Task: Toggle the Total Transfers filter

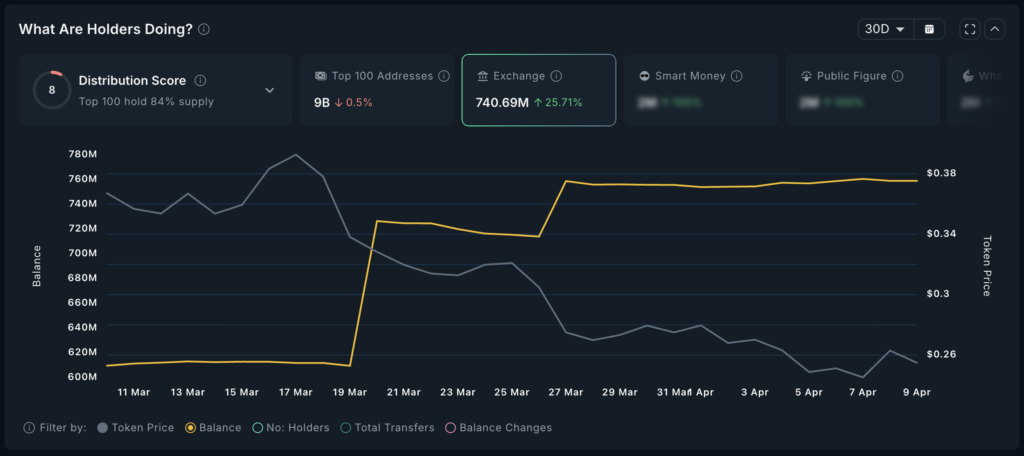Action: (x=387, y=428)
